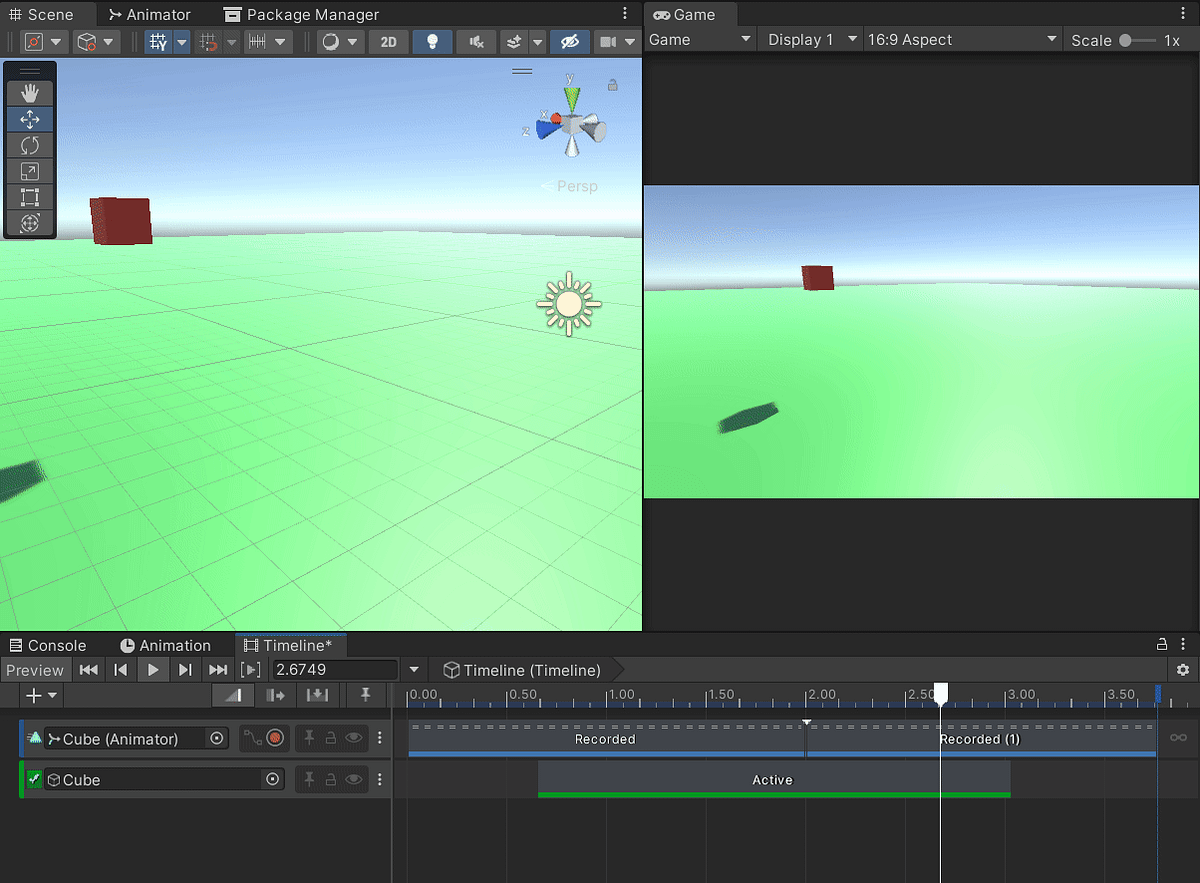Switch to the Animator tab

pyautogui.click(x=150, y=15)
